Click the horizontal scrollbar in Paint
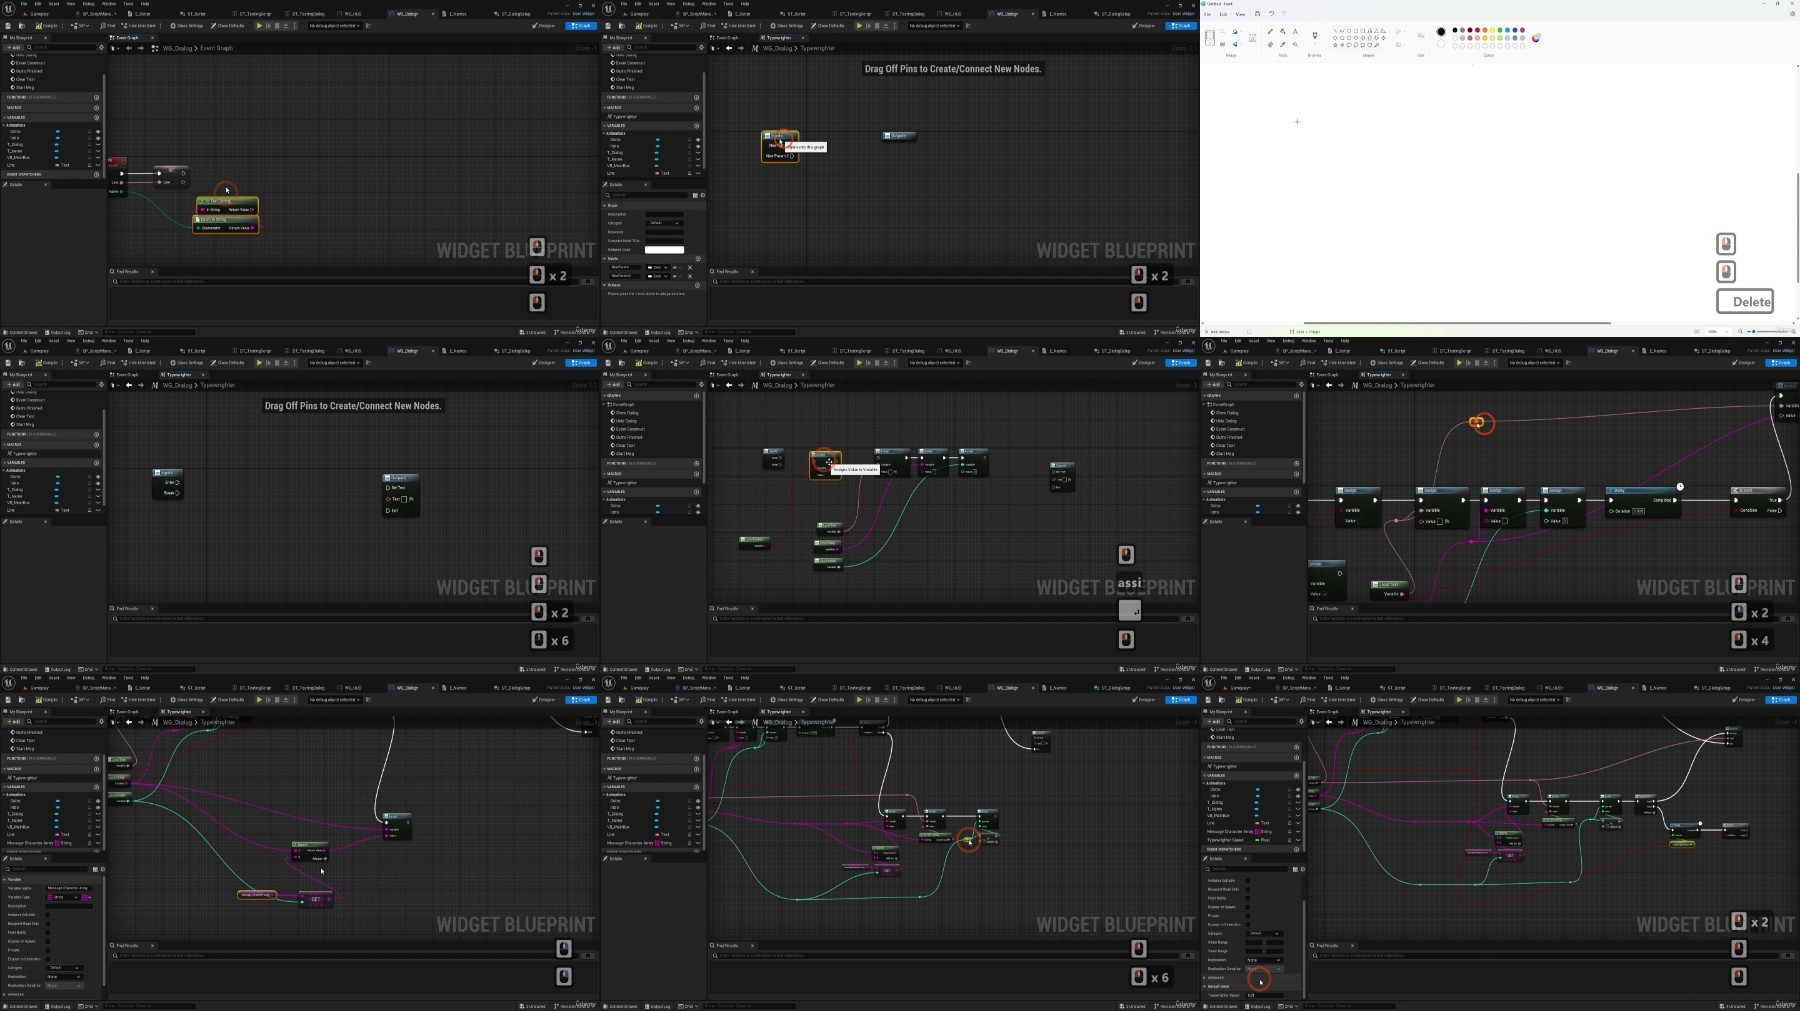 click(x=1457, y=323)
